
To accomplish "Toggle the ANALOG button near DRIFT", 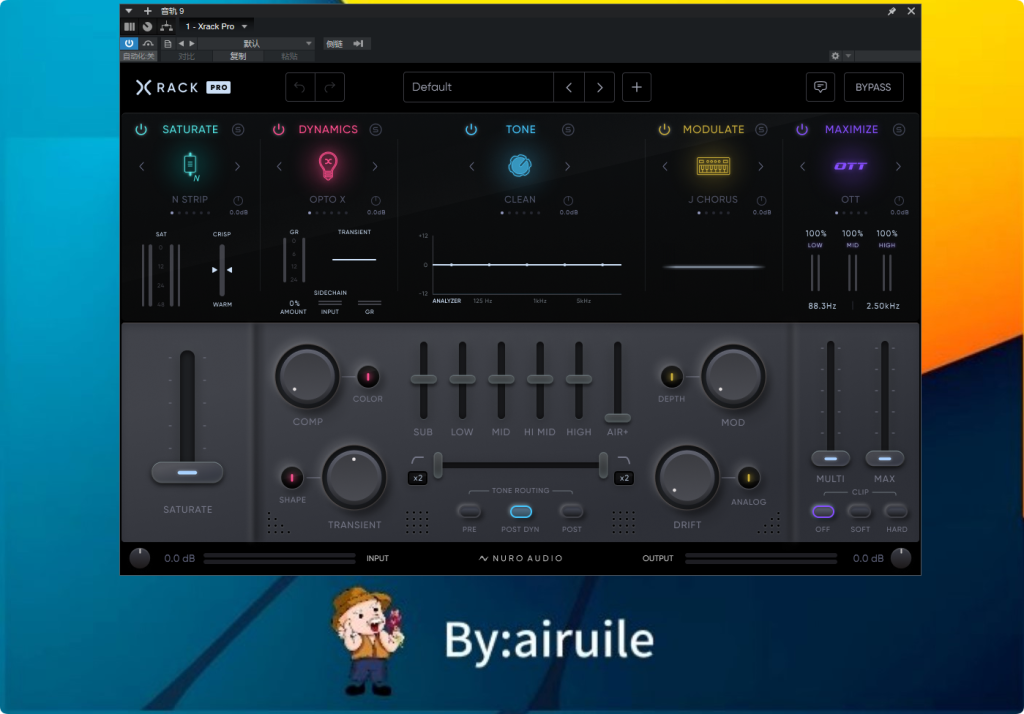I will pos(748,478).
